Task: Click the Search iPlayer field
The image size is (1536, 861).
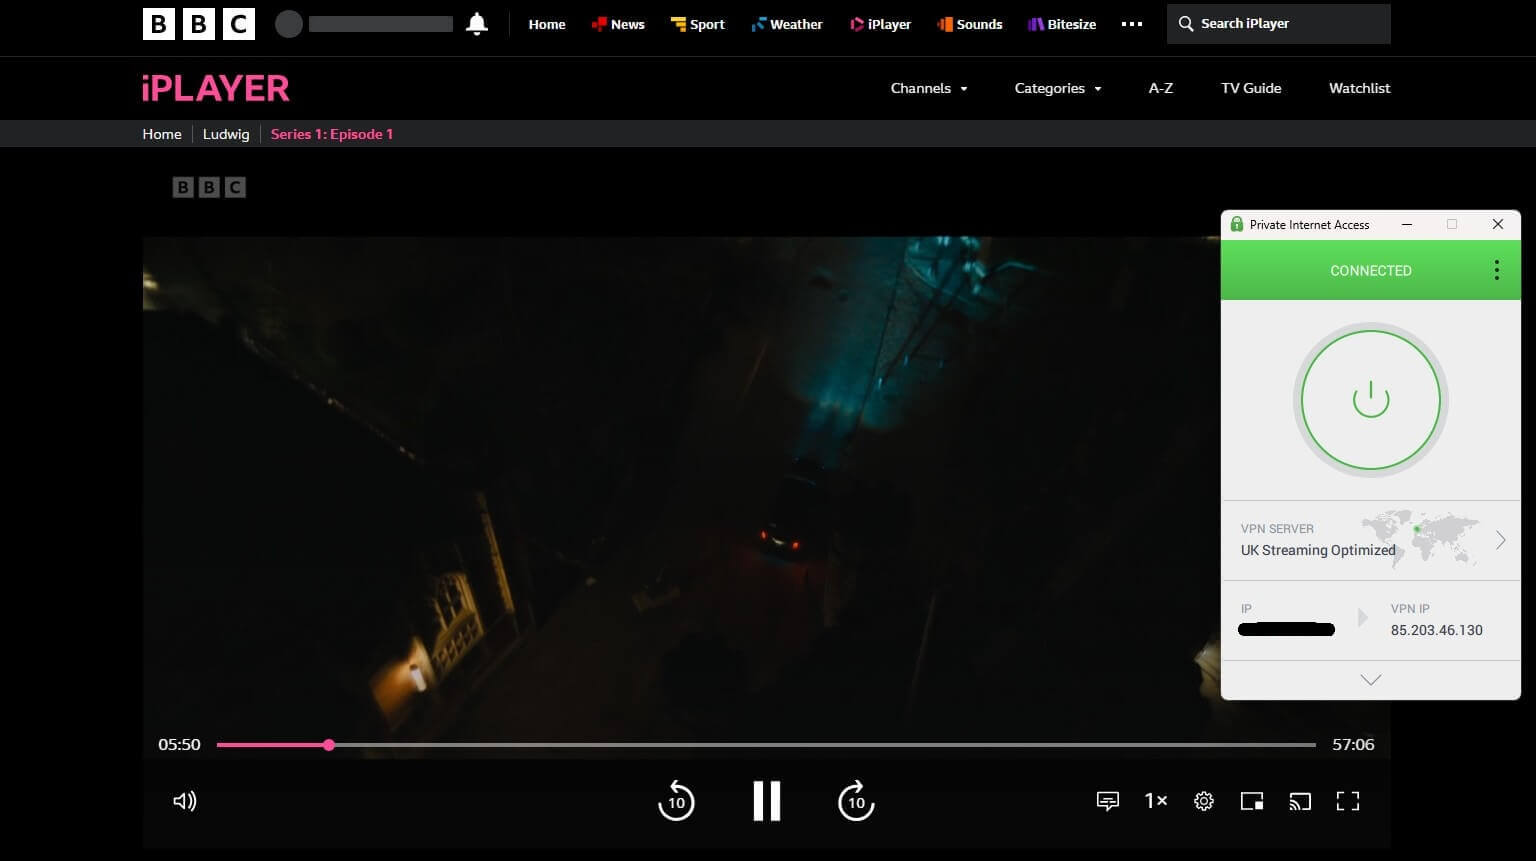Action: pos(1279,24)
